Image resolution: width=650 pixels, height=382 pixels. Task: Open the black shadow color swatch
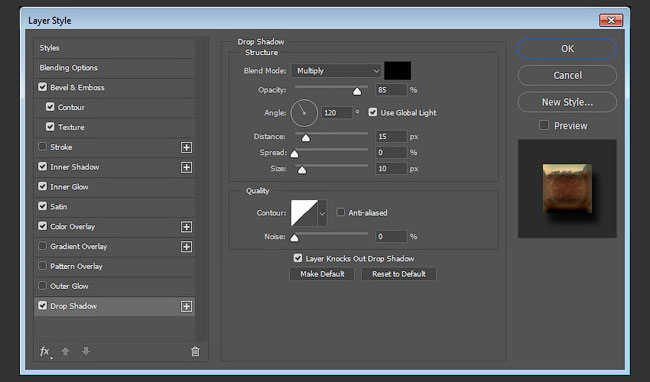[398, 71]
